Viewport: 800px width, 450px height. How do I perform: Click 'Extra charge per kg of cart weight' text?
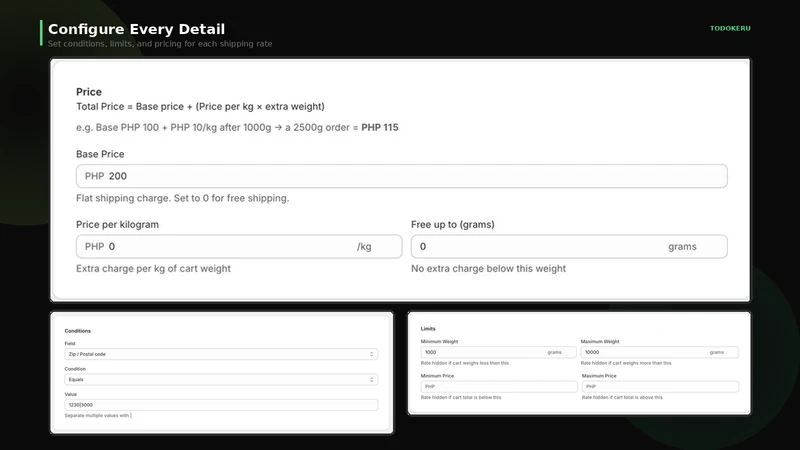(x=153, y=268)
